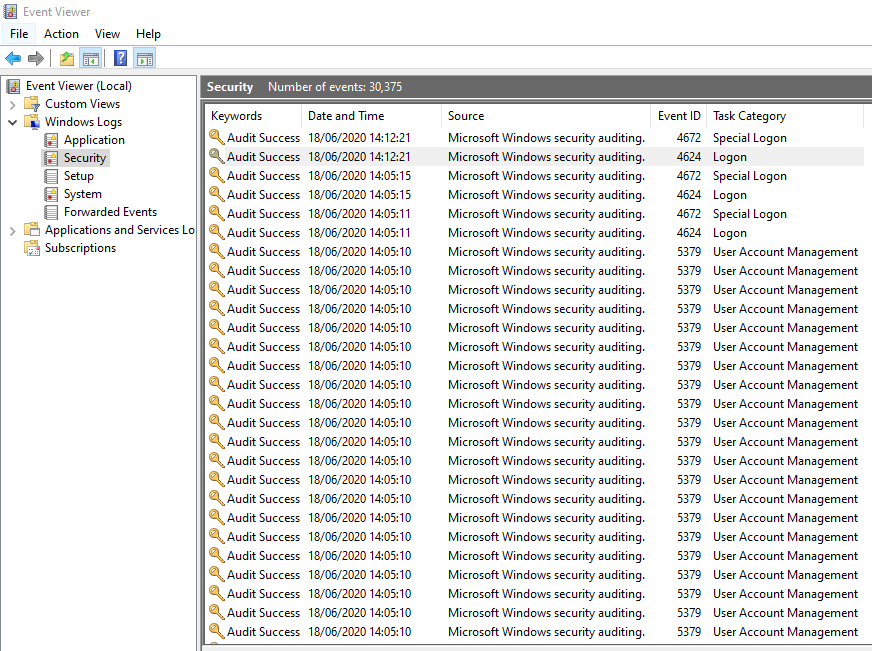This screenshot has height=651, width=872.
Task: Select the Security log tree item
Action: 85,158
